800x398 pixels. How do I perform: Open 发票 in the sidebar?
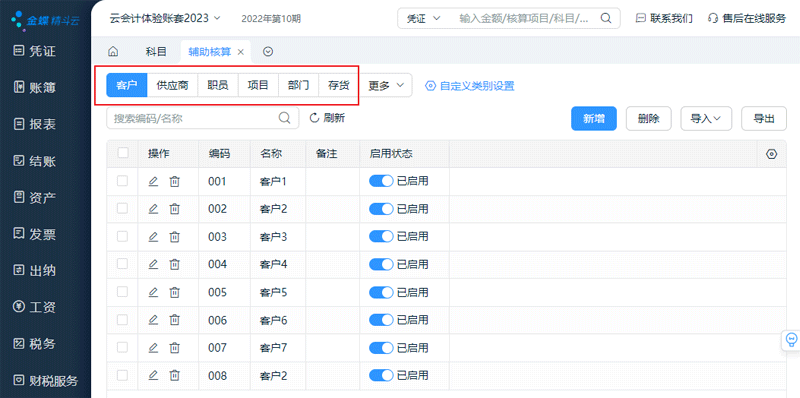pyautogui.click(x=35, y=234)
